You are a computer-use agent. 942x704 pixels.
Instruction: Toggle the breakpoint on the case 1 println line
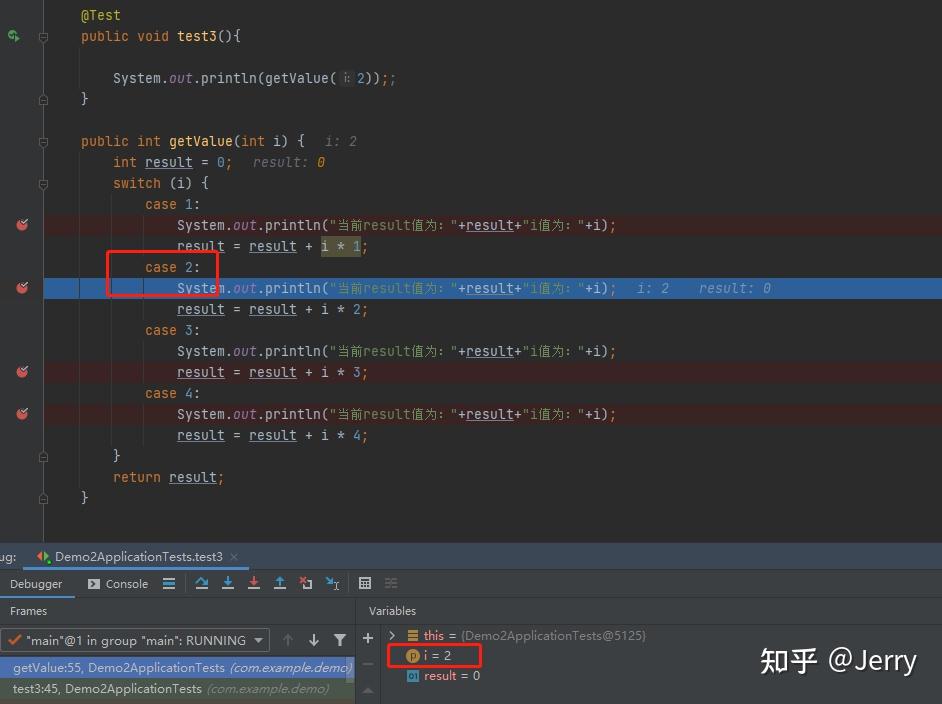click(x=21, y=224)
